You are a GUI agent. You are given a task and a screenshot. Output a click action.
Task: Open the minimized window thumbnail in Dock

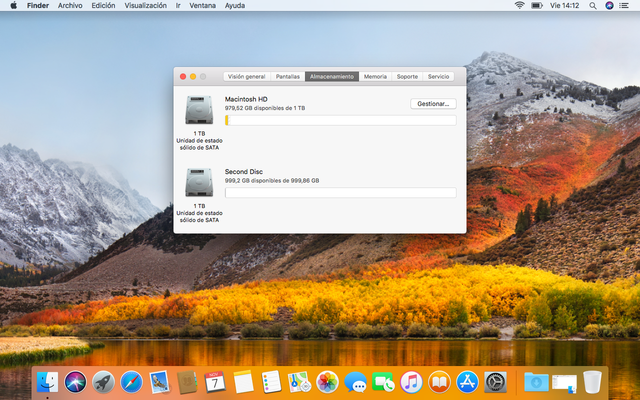point(564,384)
